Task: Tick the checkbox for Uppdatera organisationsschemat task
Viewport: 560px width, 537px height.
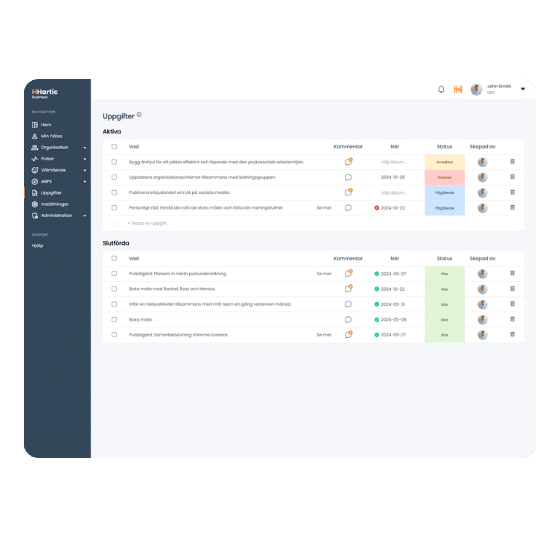Action: point(114,177)
